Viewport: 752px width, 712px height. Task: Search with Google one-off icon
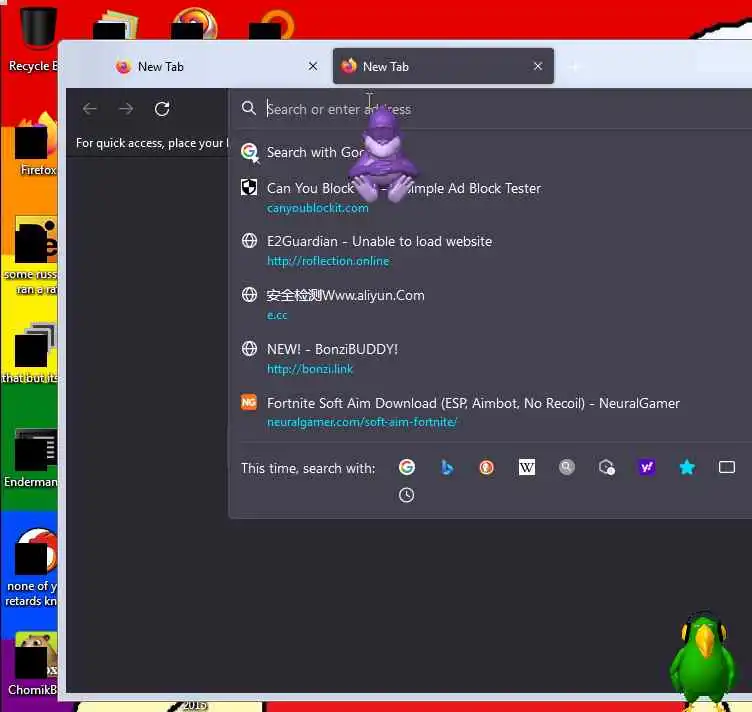(407, 467)
